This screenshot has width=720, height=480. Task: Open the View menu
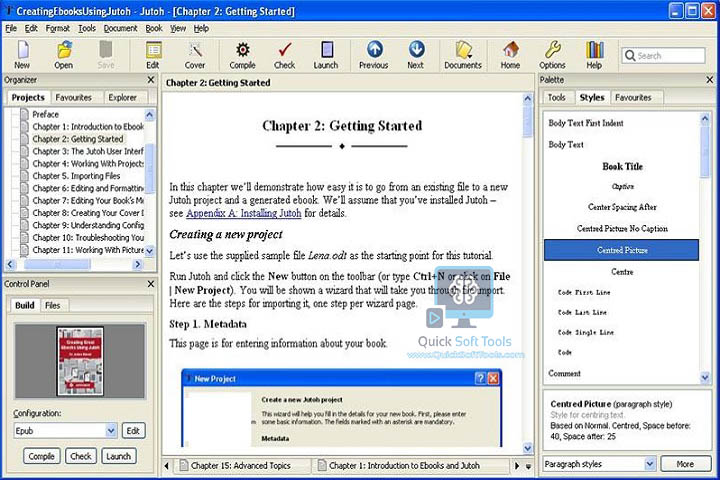point(178,28)
